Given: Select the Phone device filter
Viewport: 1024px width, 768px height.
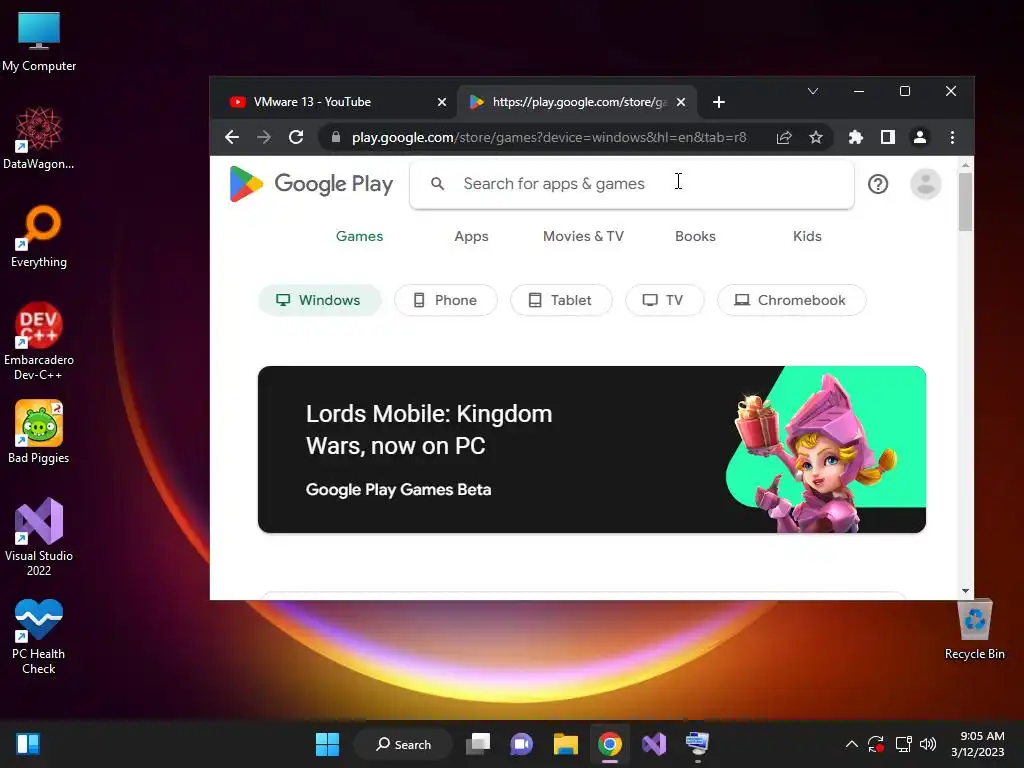Looking at the screenshot, I should (x=446, y=300).
